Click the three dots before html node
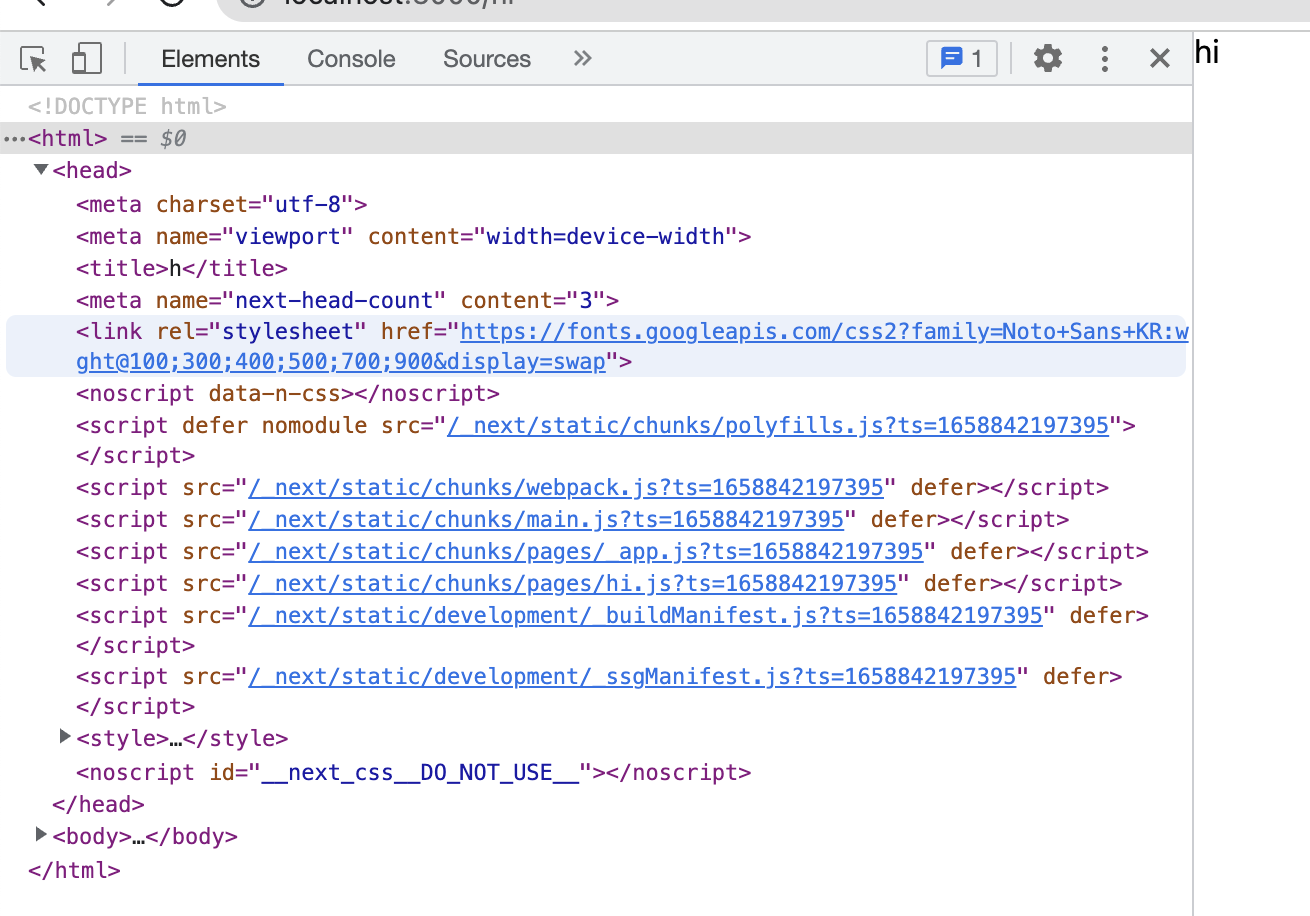 [x=13, y=139]
